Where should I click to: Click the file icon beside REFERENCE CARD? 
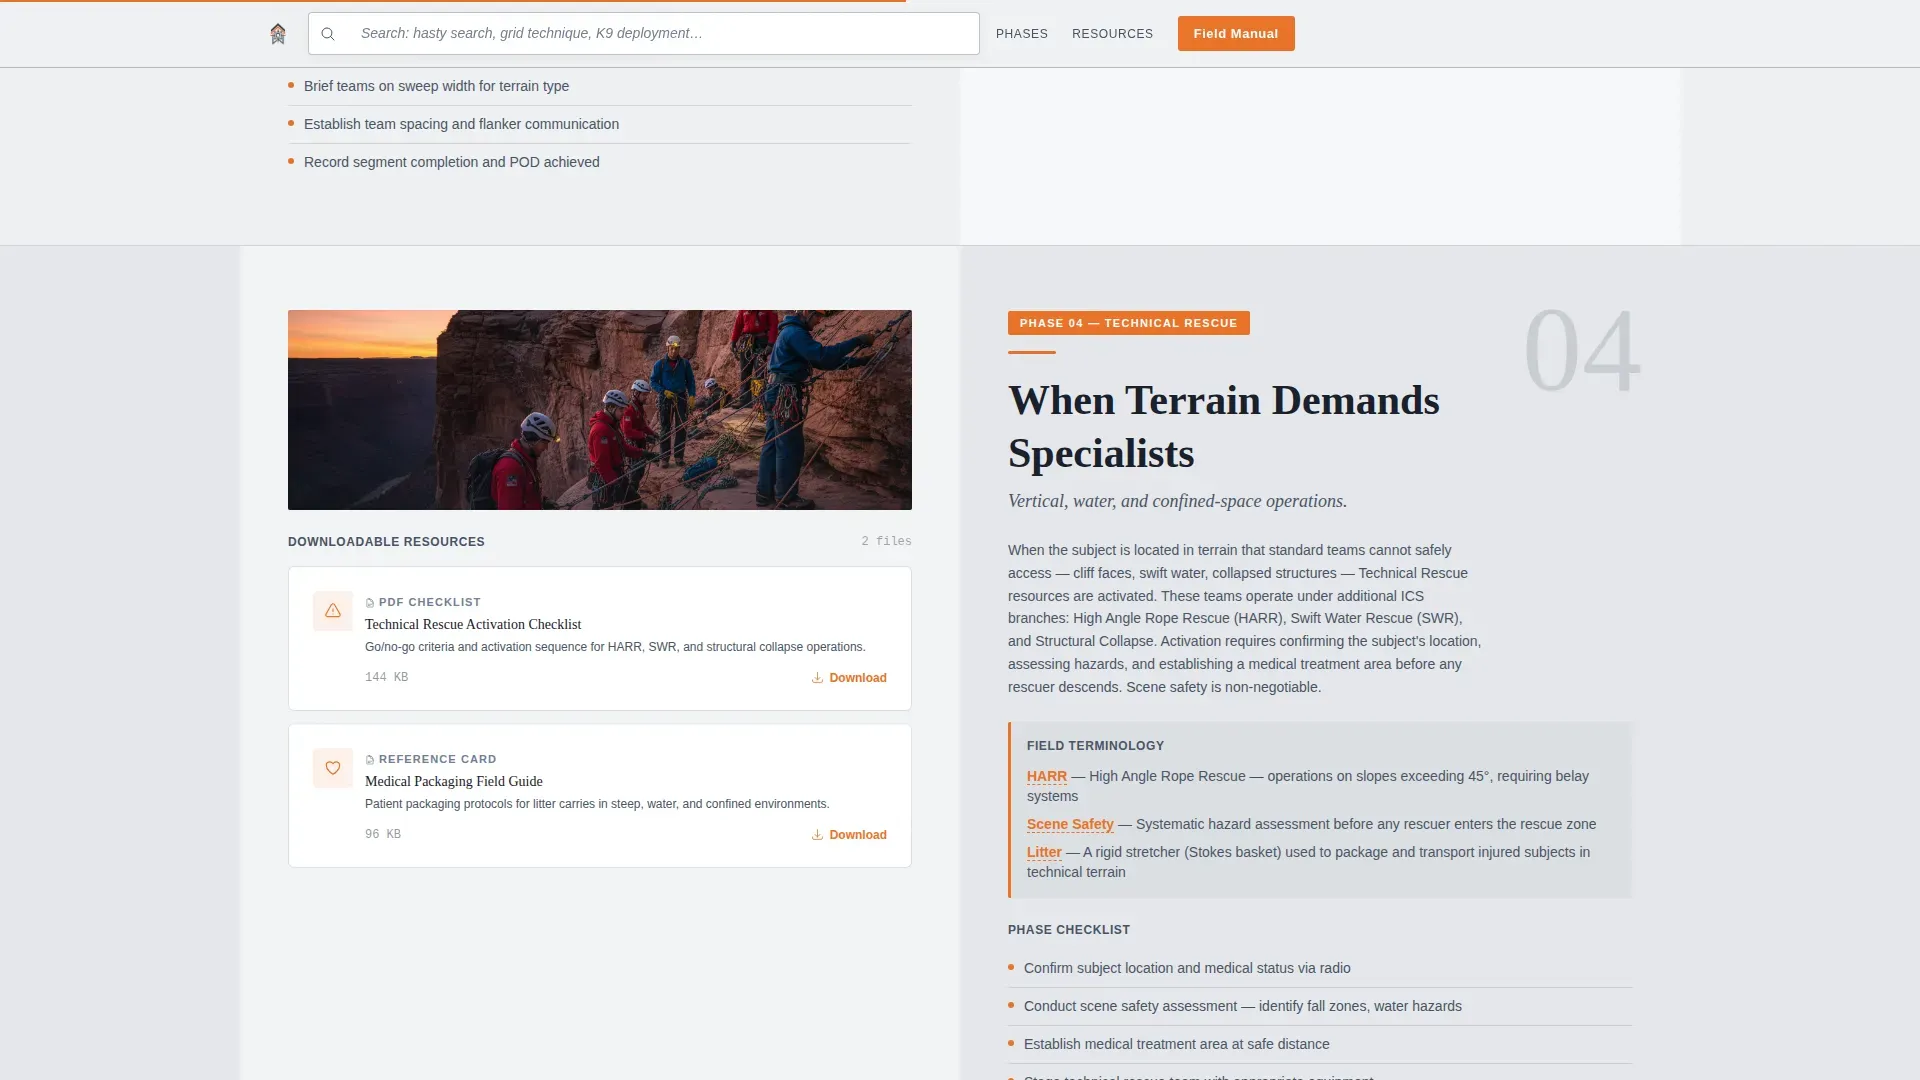[370, 760]
